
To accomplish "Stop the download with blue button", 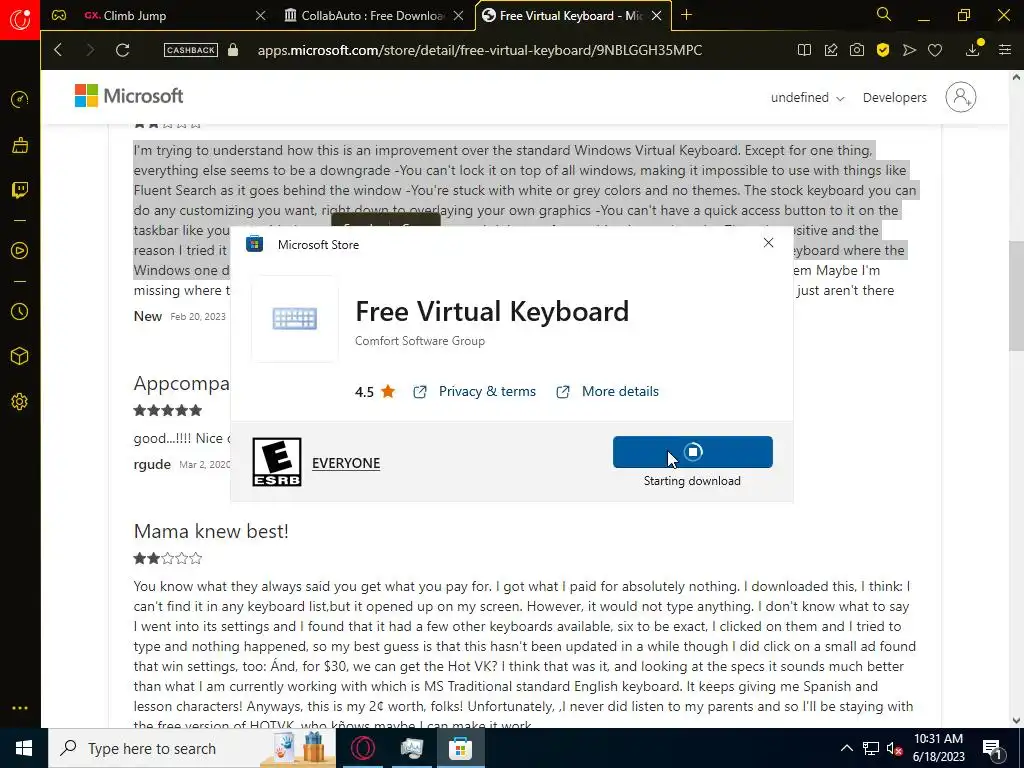I will click(x=692, y=452).
